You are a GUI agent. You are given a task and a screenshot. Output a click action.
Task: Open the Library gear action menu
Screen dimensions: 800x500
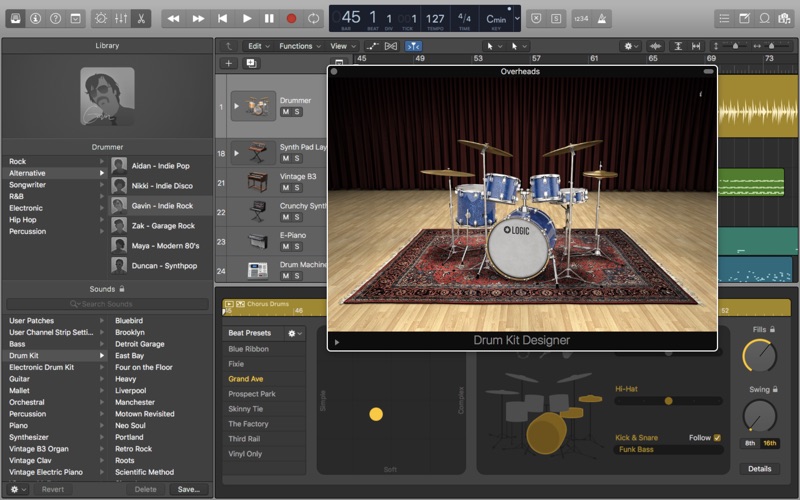[18, 489]
